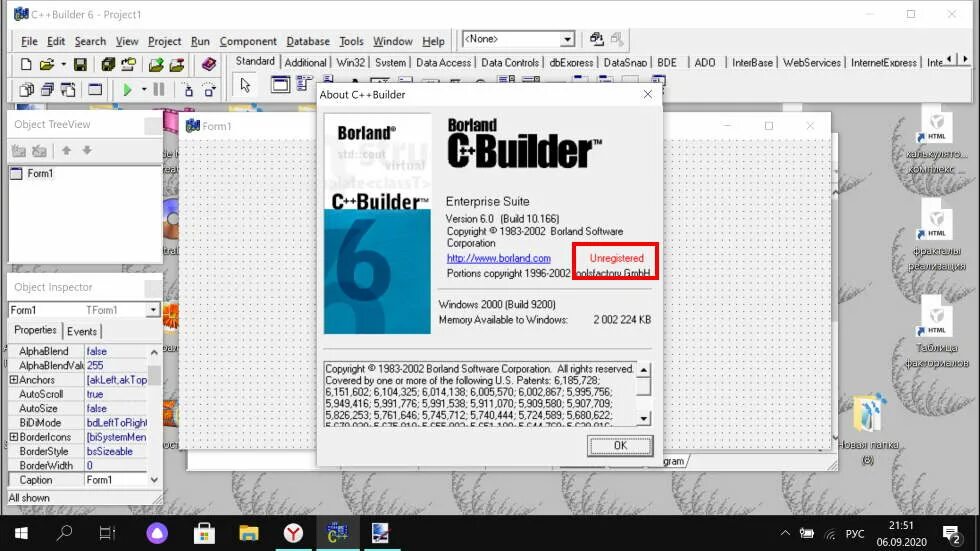
Task: Open the Help menu
Action: (433, 41)
